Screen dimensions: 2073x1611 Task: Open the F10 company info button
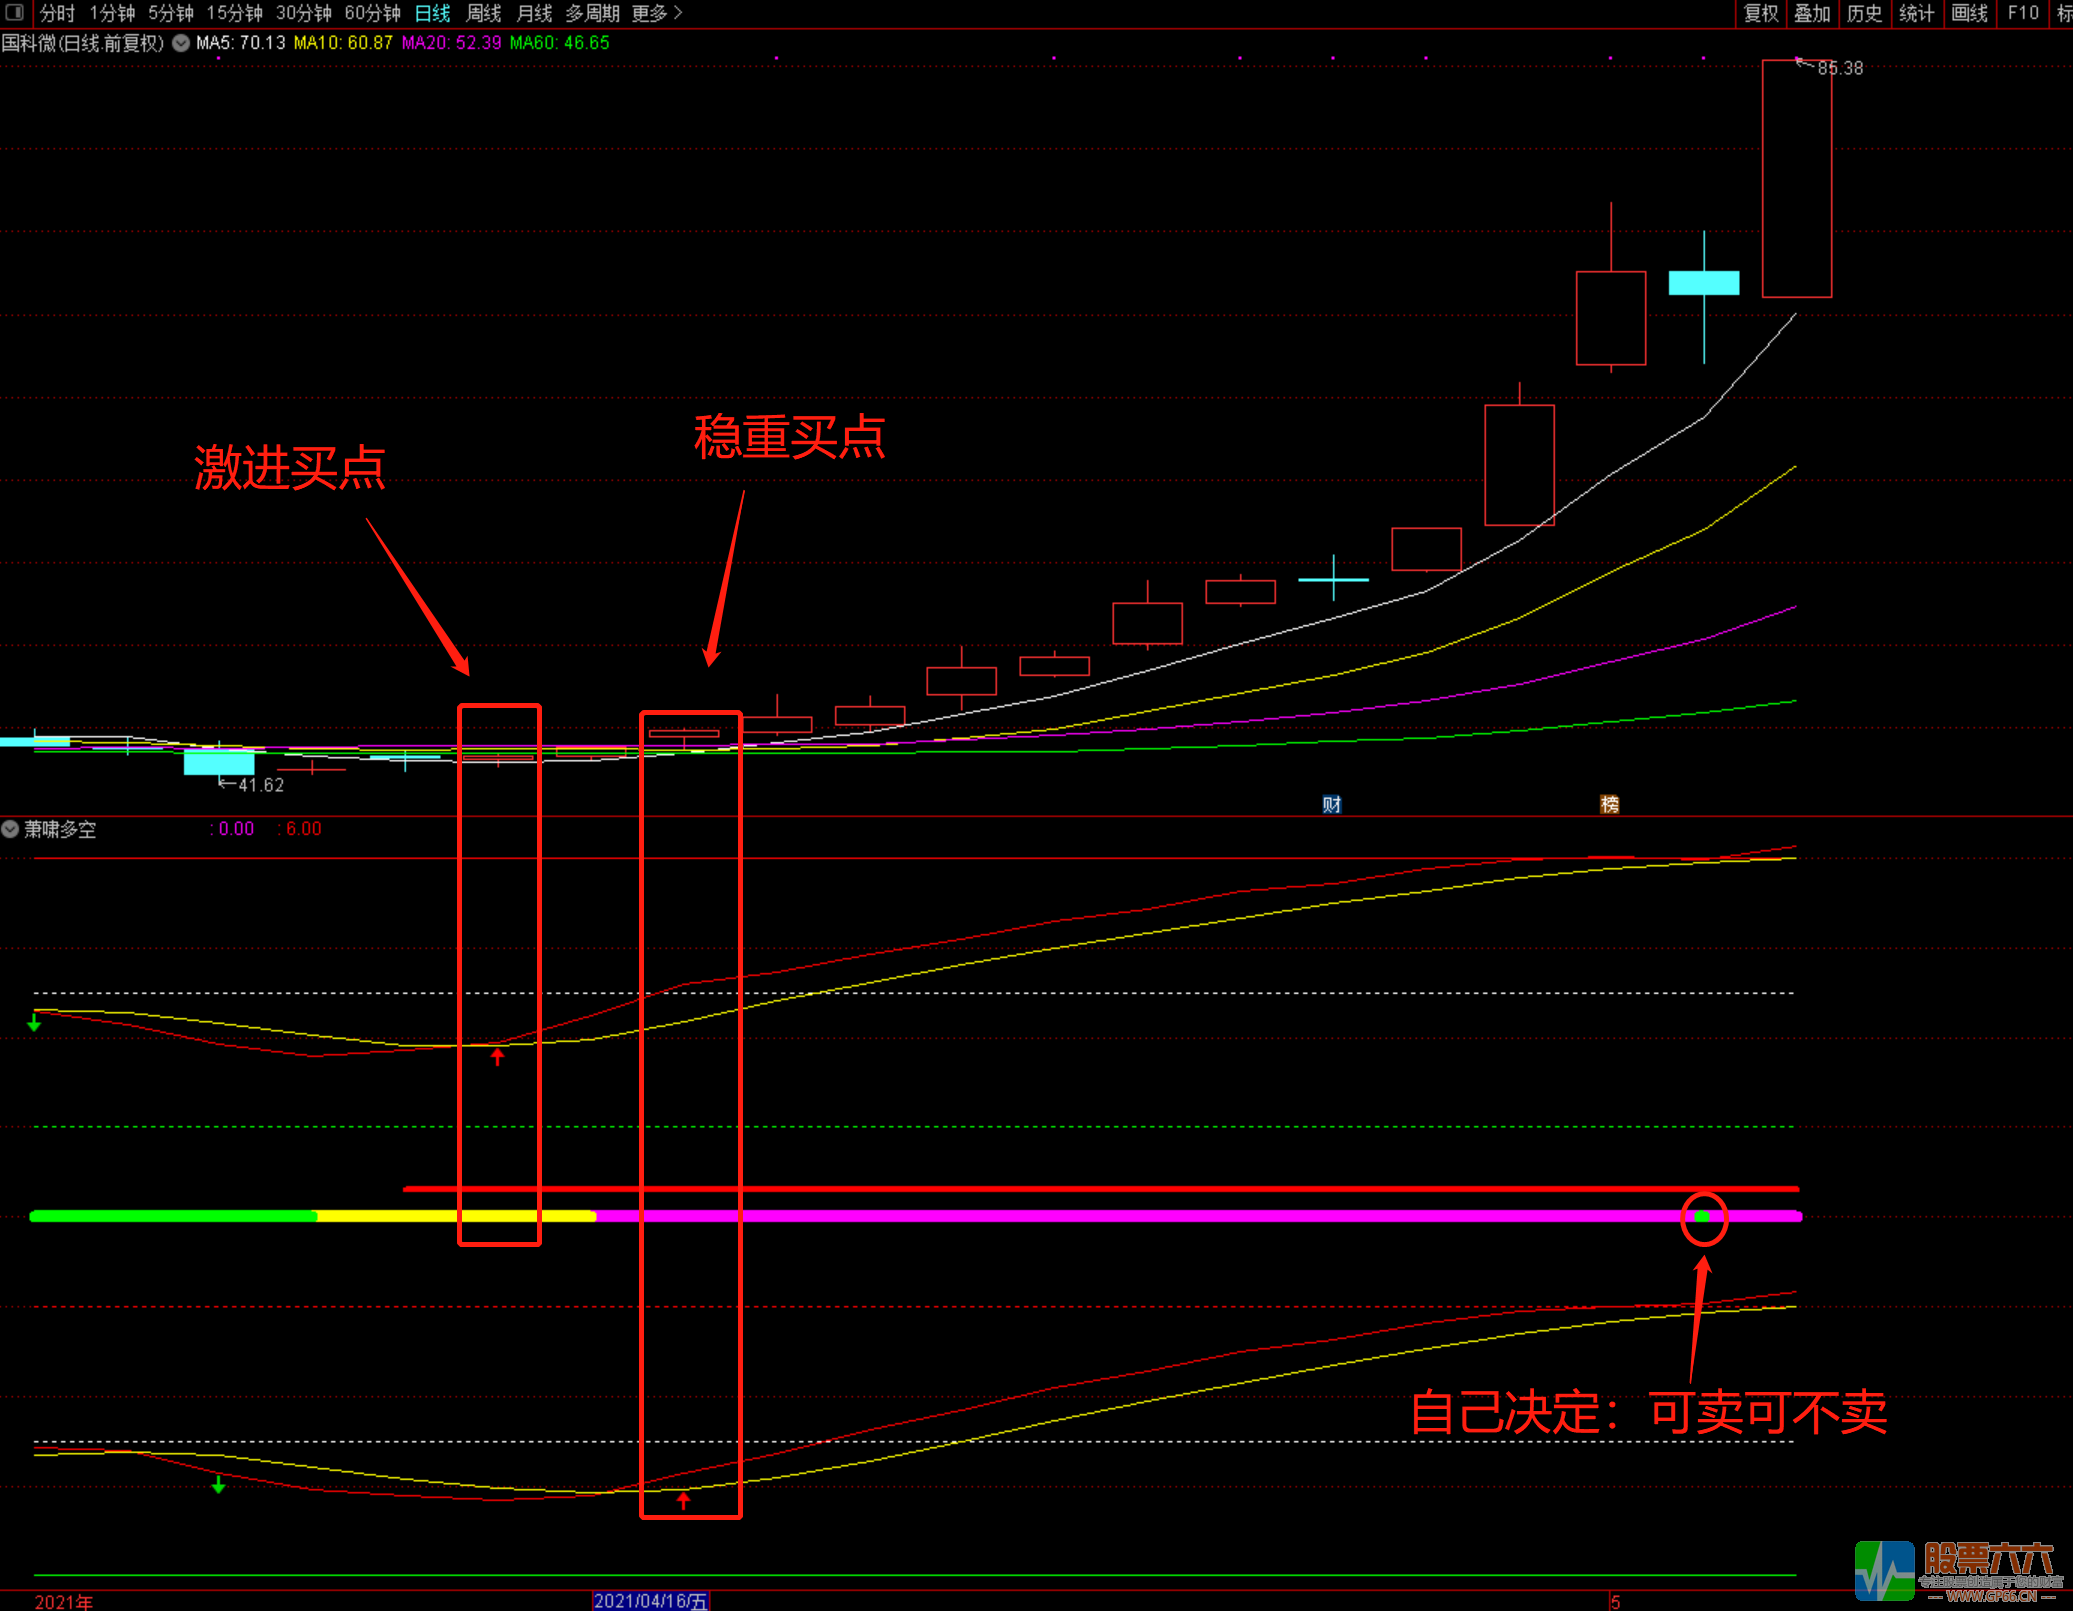click(2022, 13)
